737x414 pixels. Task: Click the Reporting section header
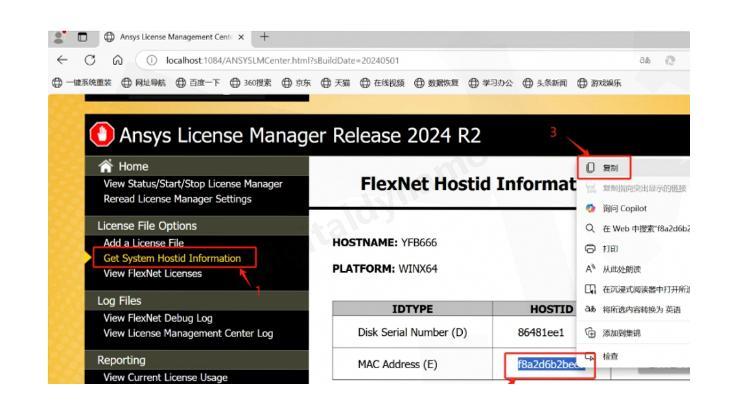[121, 360]
